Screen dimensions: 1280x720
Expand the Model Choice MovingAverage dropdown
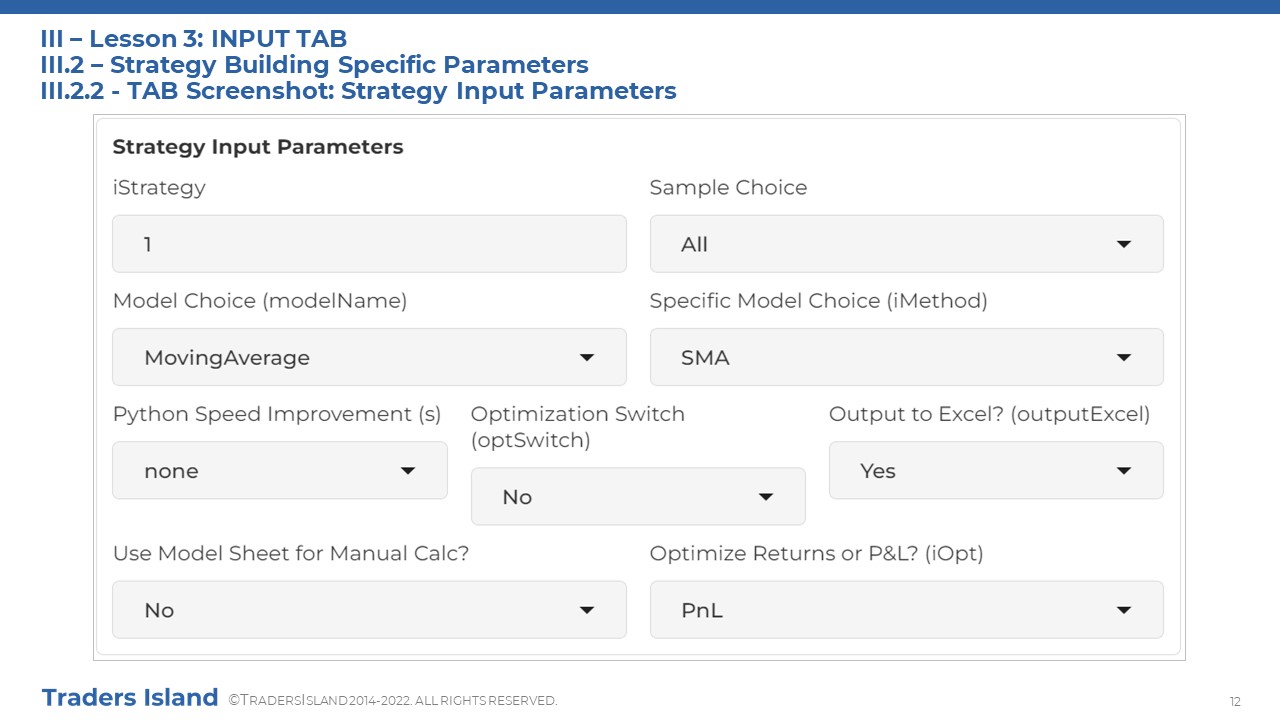[369, 357]
